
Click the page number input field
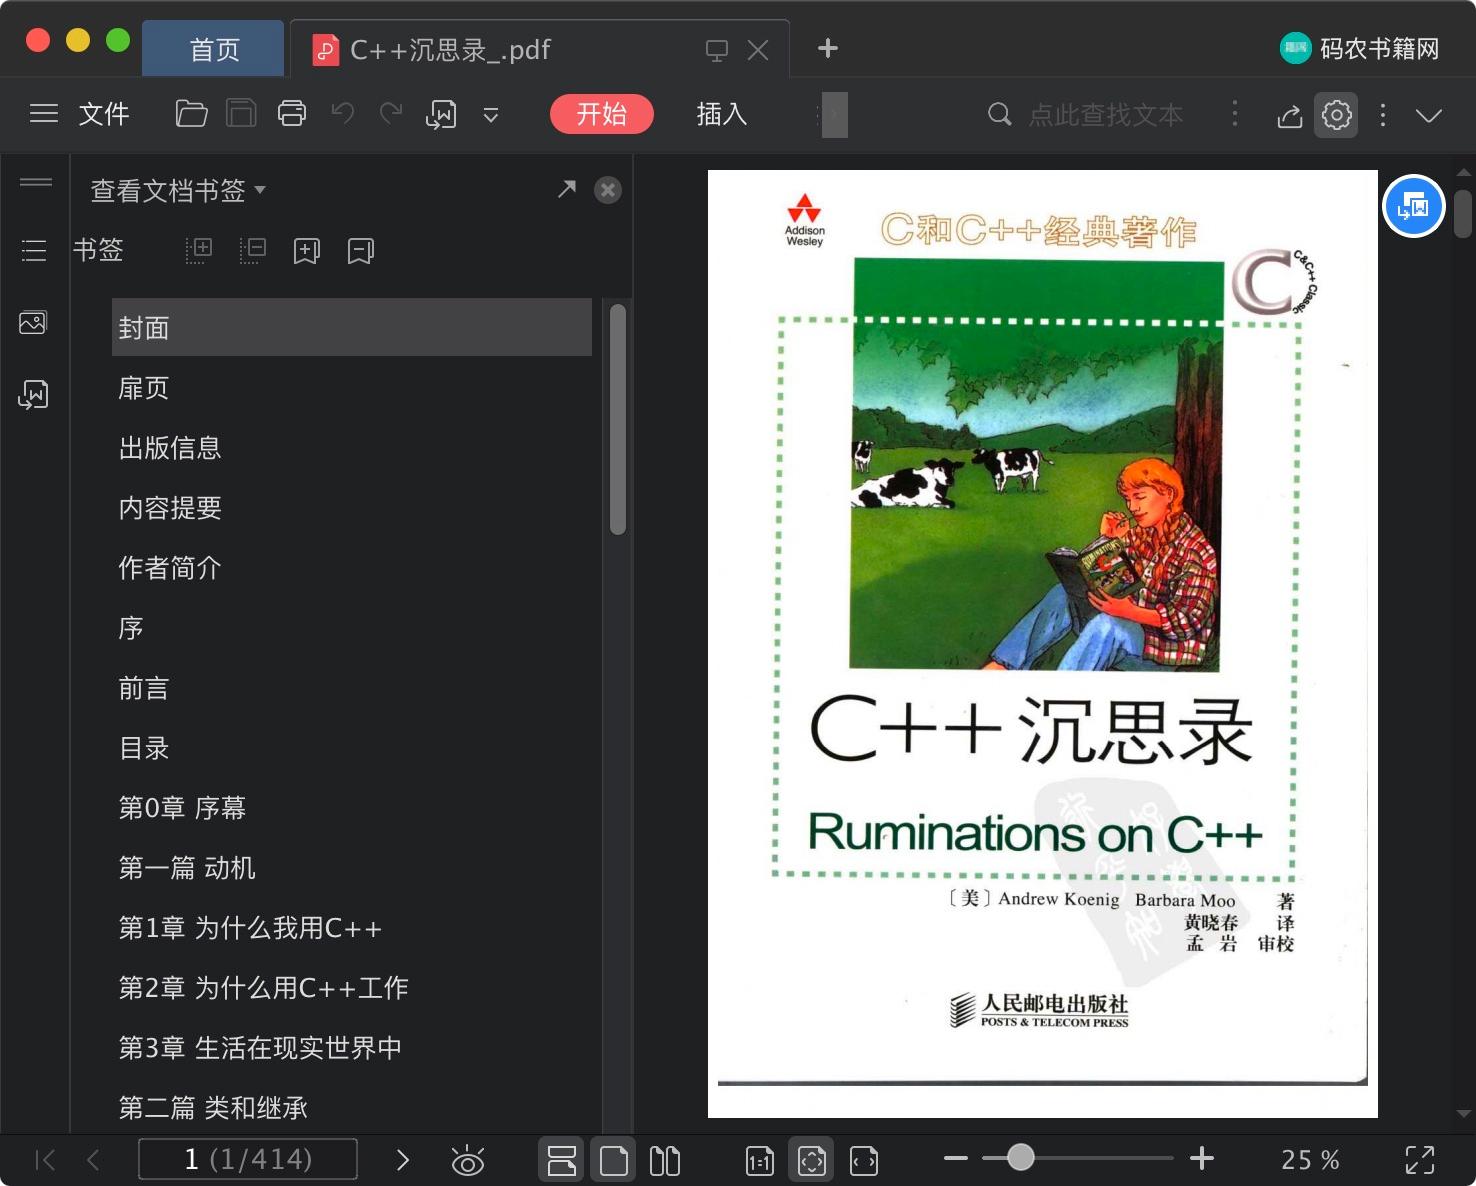coord(248,1160)
